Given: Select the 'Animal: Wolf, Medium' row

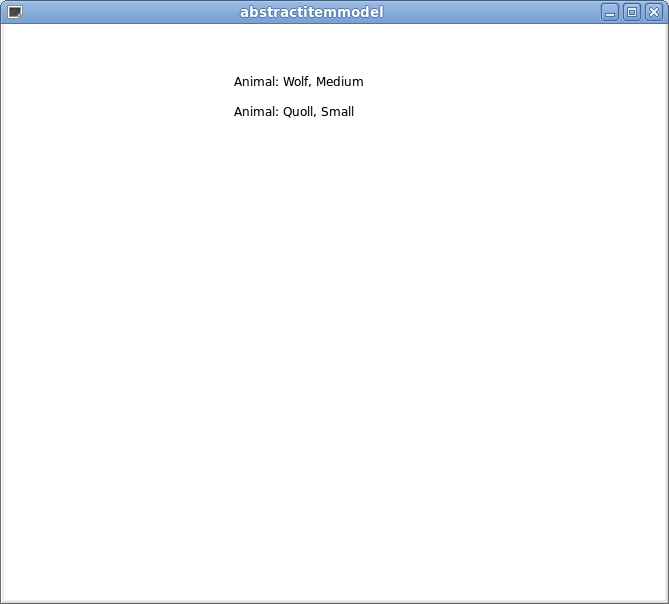Looking at the screenshot, I should tap(298, 81).
